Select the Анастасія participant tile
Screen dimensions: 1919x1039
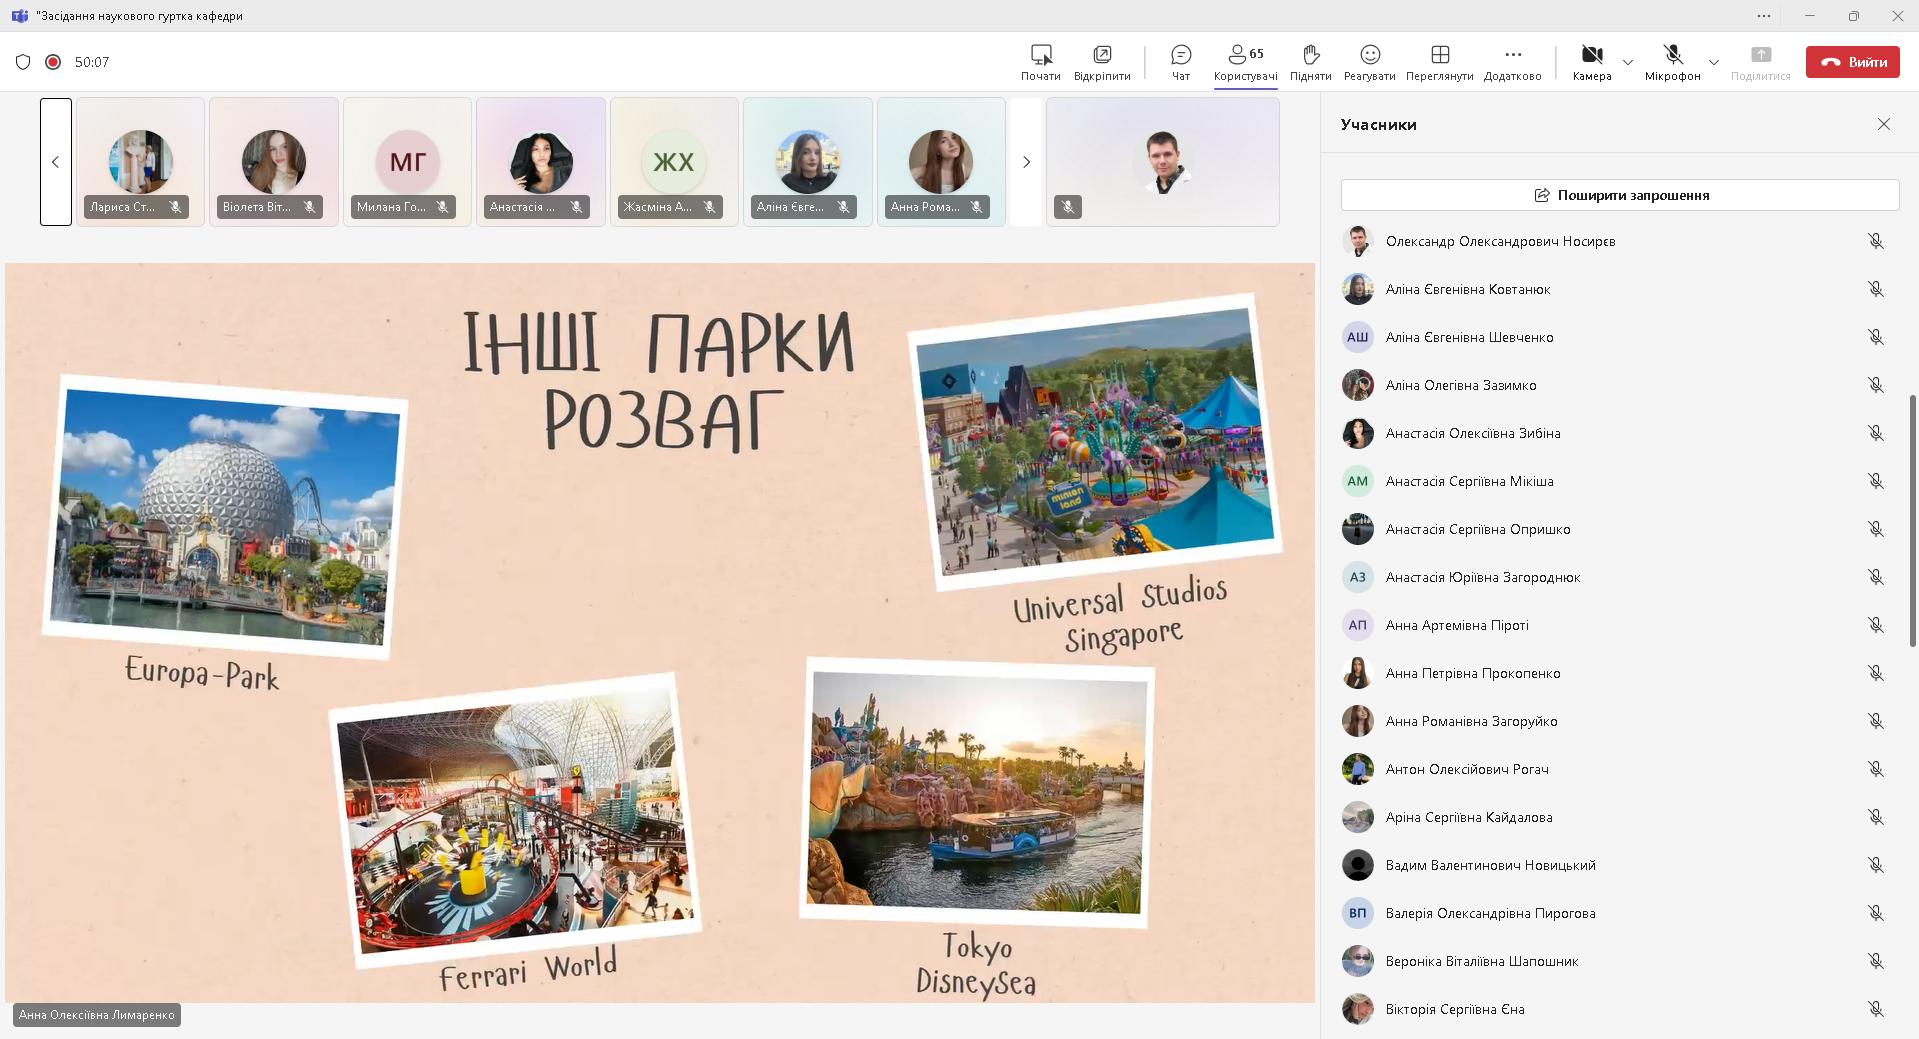click(x=541, y=162)
